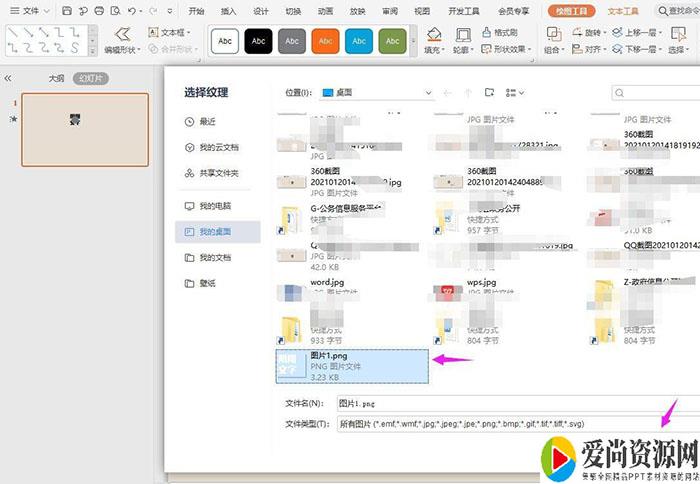The width and height of the screenshot is (700, 484).
Task: Collapse the slide panel with double chevron
Action: point(8,78)
